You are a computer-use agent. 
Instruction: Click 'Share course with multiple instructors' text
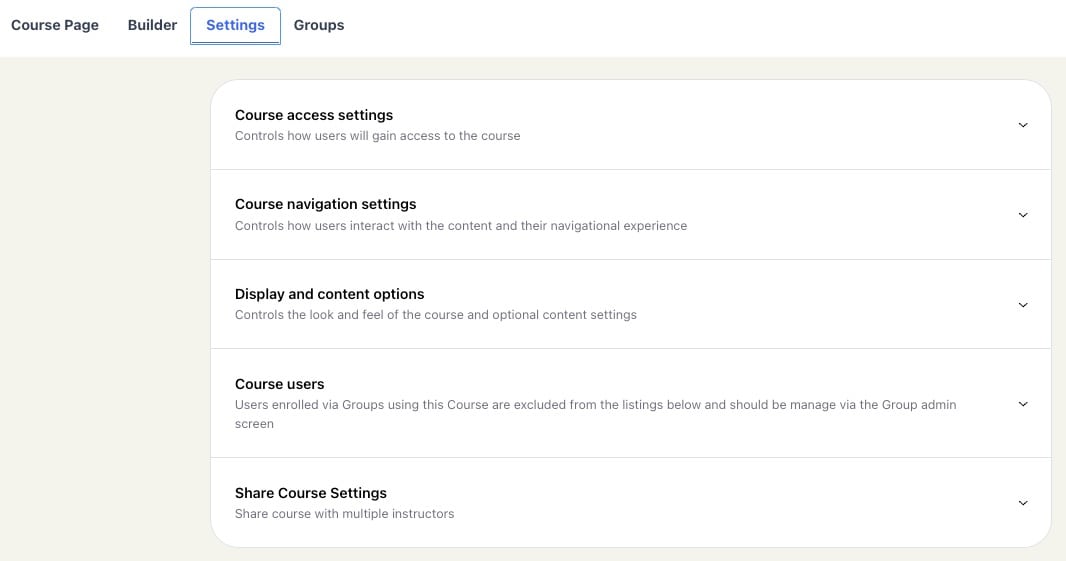coord(345,514)
